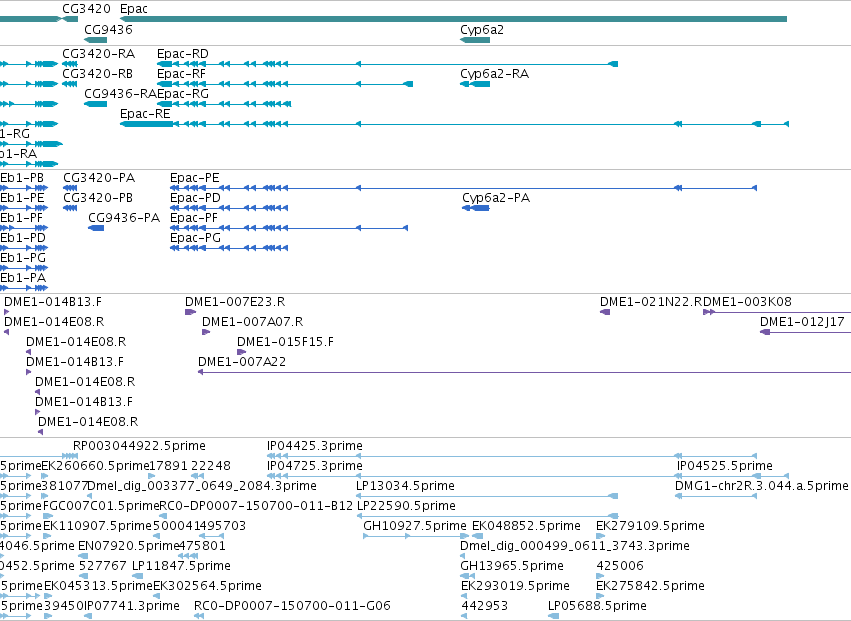Select the Eb1-PB protein label
This screenshot has width=851, height=621.
pyautogui.click(x=22, y=178)
